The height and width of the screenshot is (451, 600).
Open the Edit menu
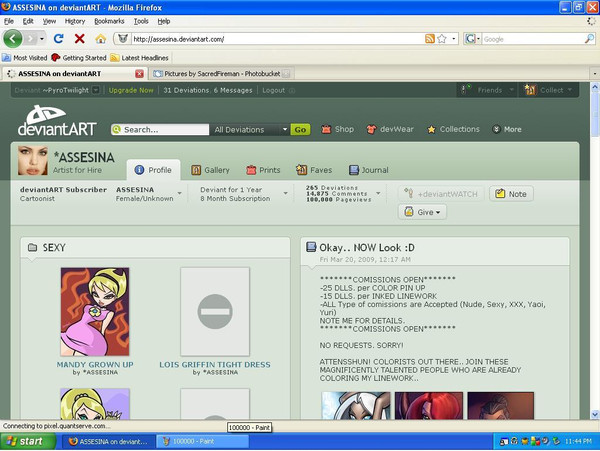click(x=28, y=21)
